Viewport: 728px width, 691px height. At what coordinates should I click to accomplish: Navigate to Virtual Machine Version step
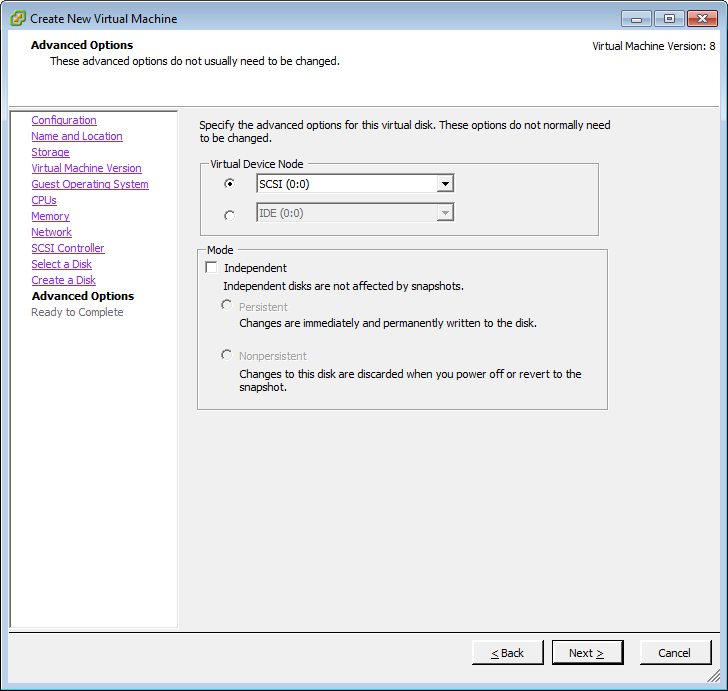point(86,168)
